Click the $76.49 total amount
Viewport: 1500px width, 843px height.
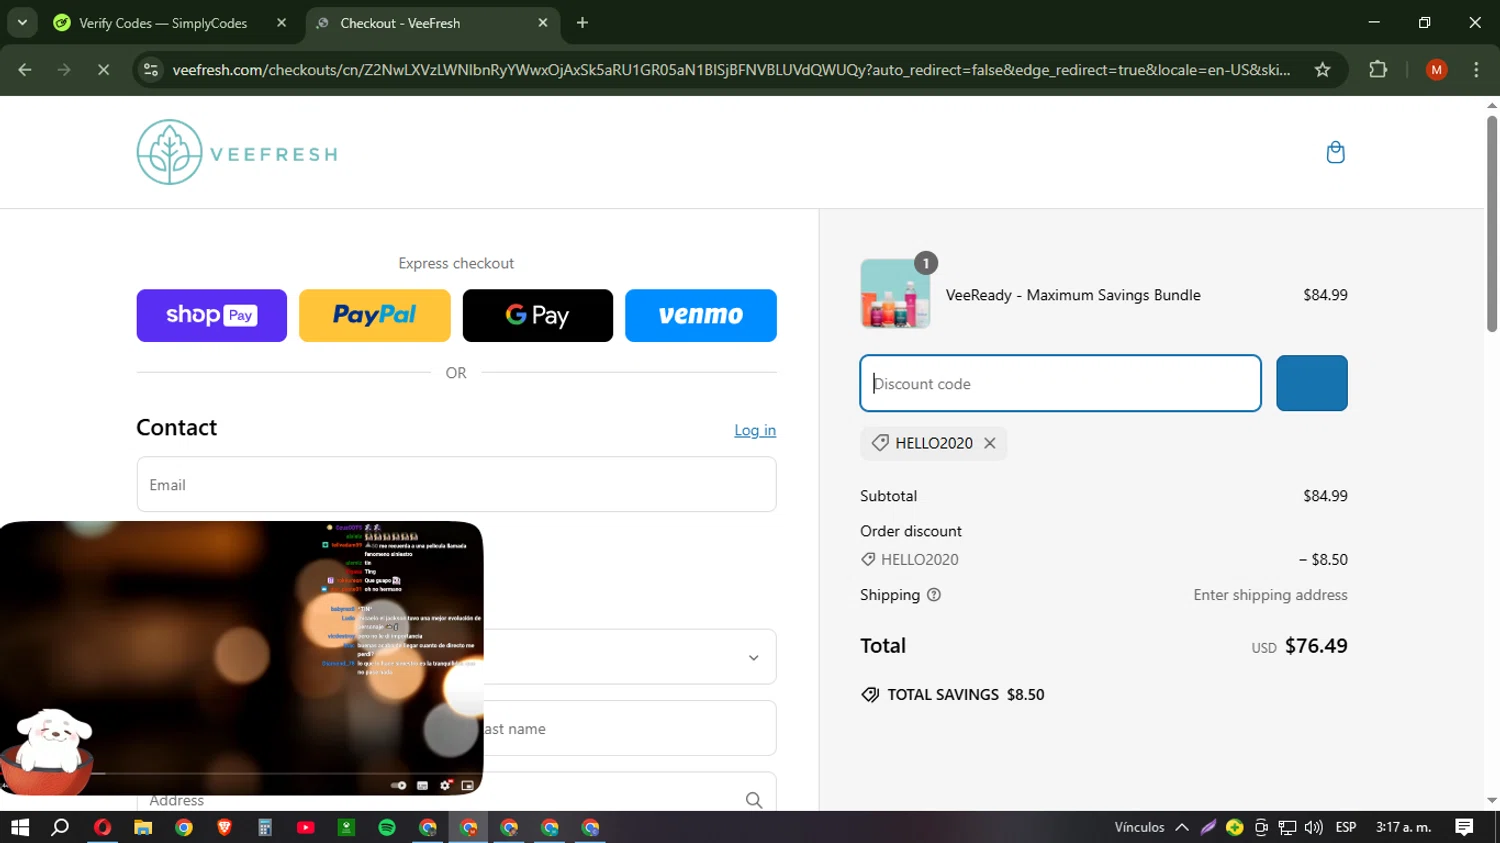(x=1316, y=646)
